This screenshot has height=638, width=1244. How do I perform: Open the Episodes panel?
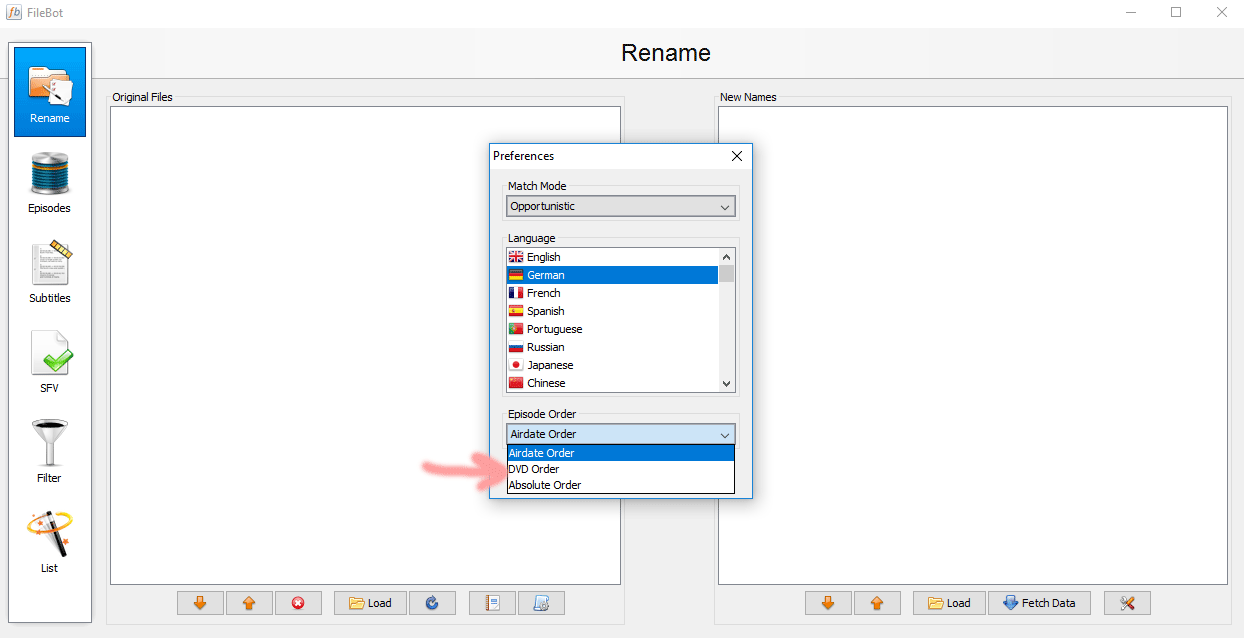[50, 182]
